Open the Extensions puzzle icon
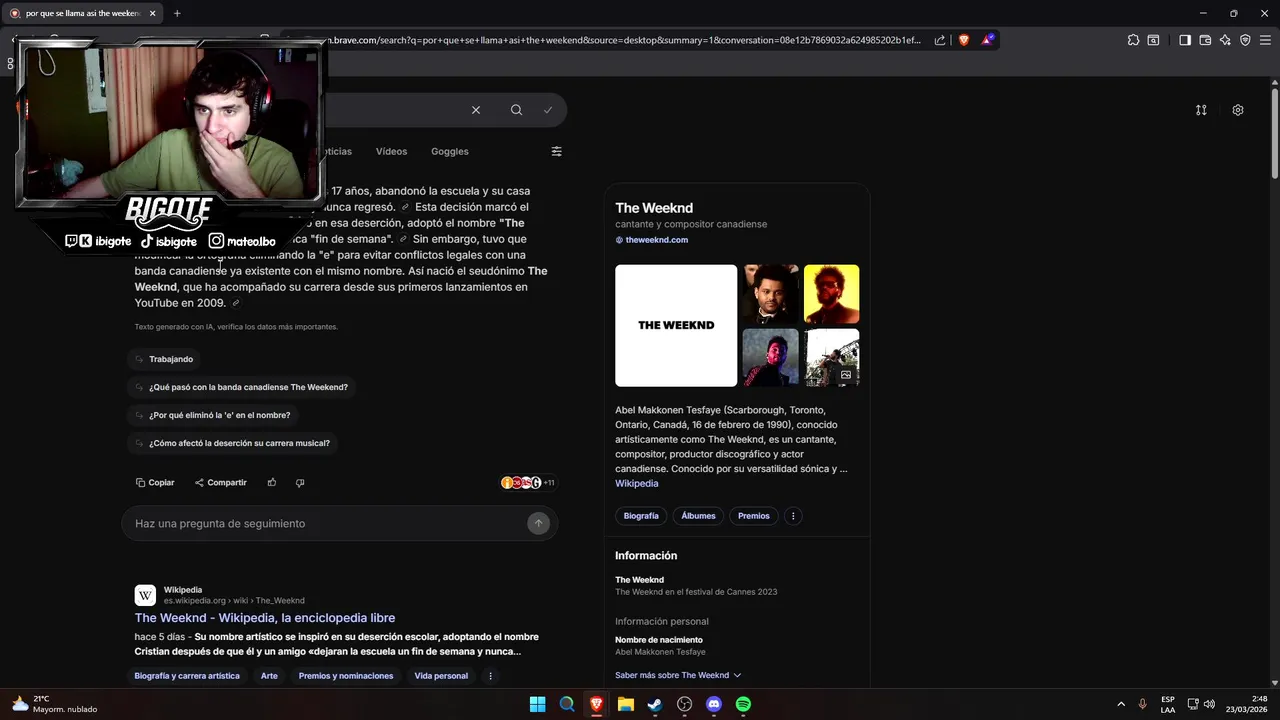Screen dimensions: 1280x720 [1133, 40]
